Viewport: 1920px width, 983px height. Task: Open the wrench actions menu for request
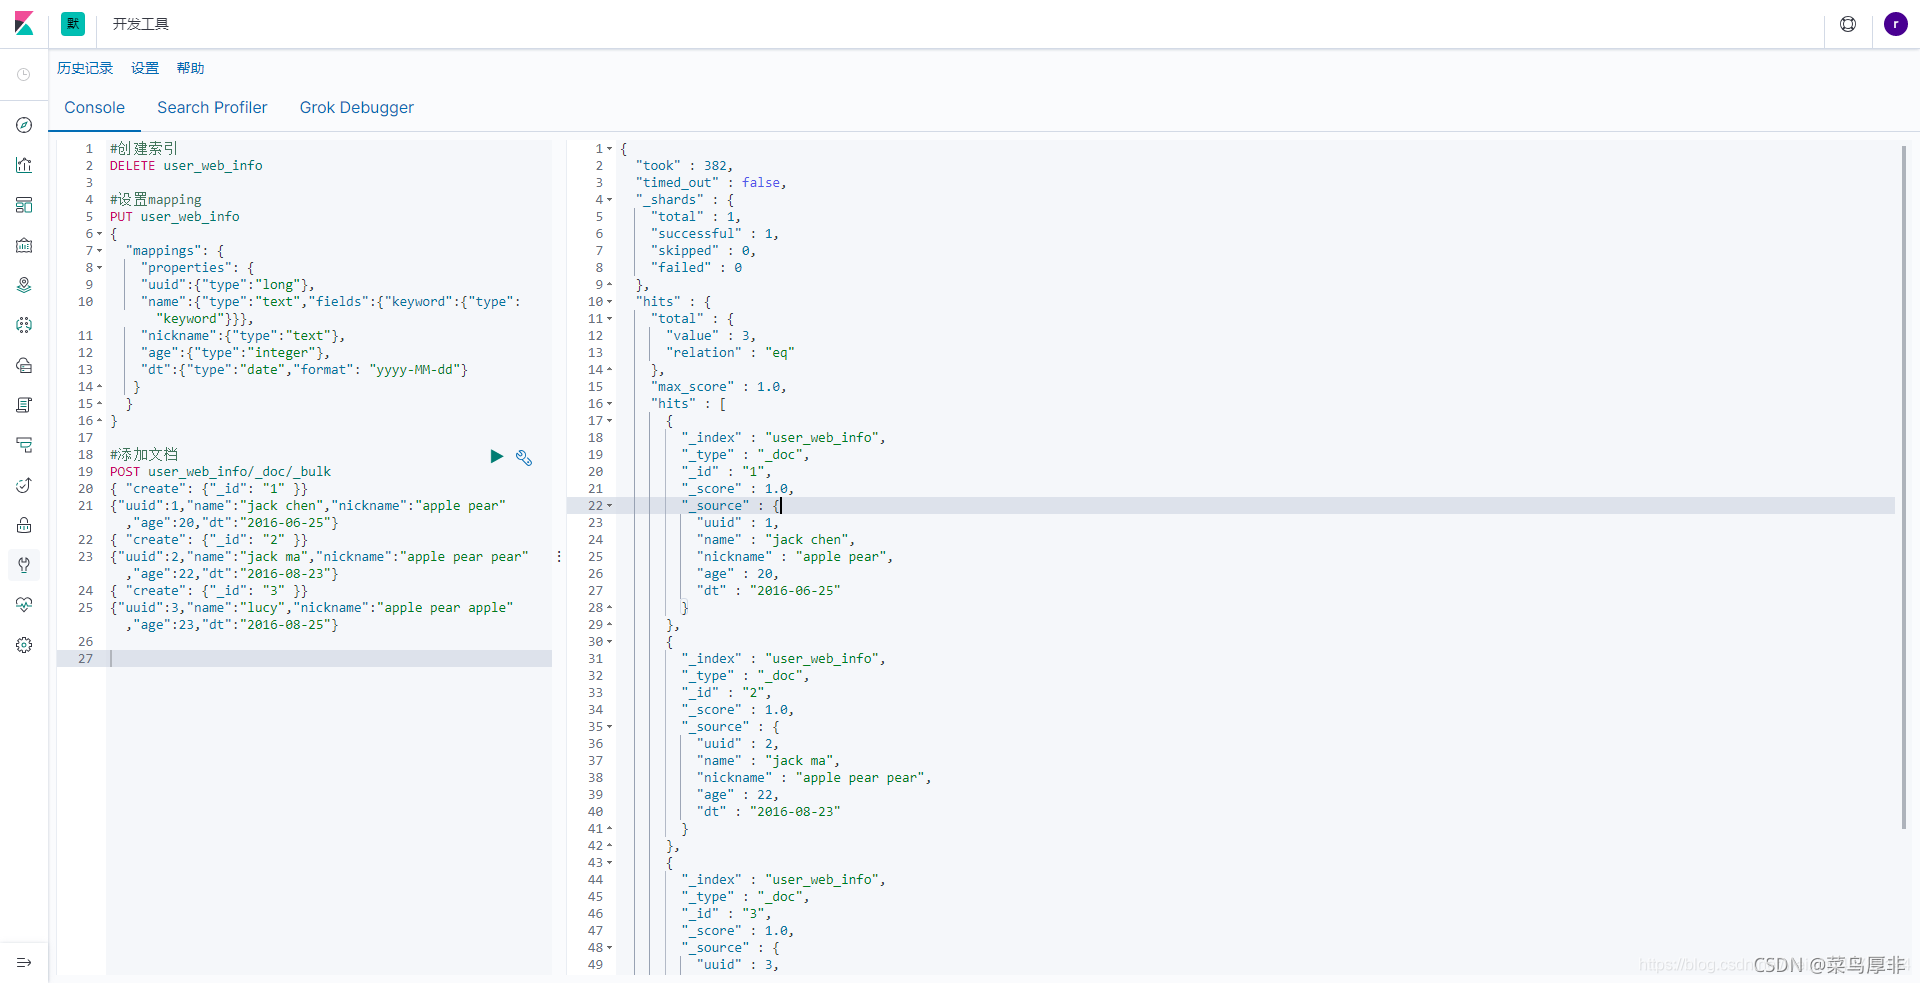coord(524,457)
